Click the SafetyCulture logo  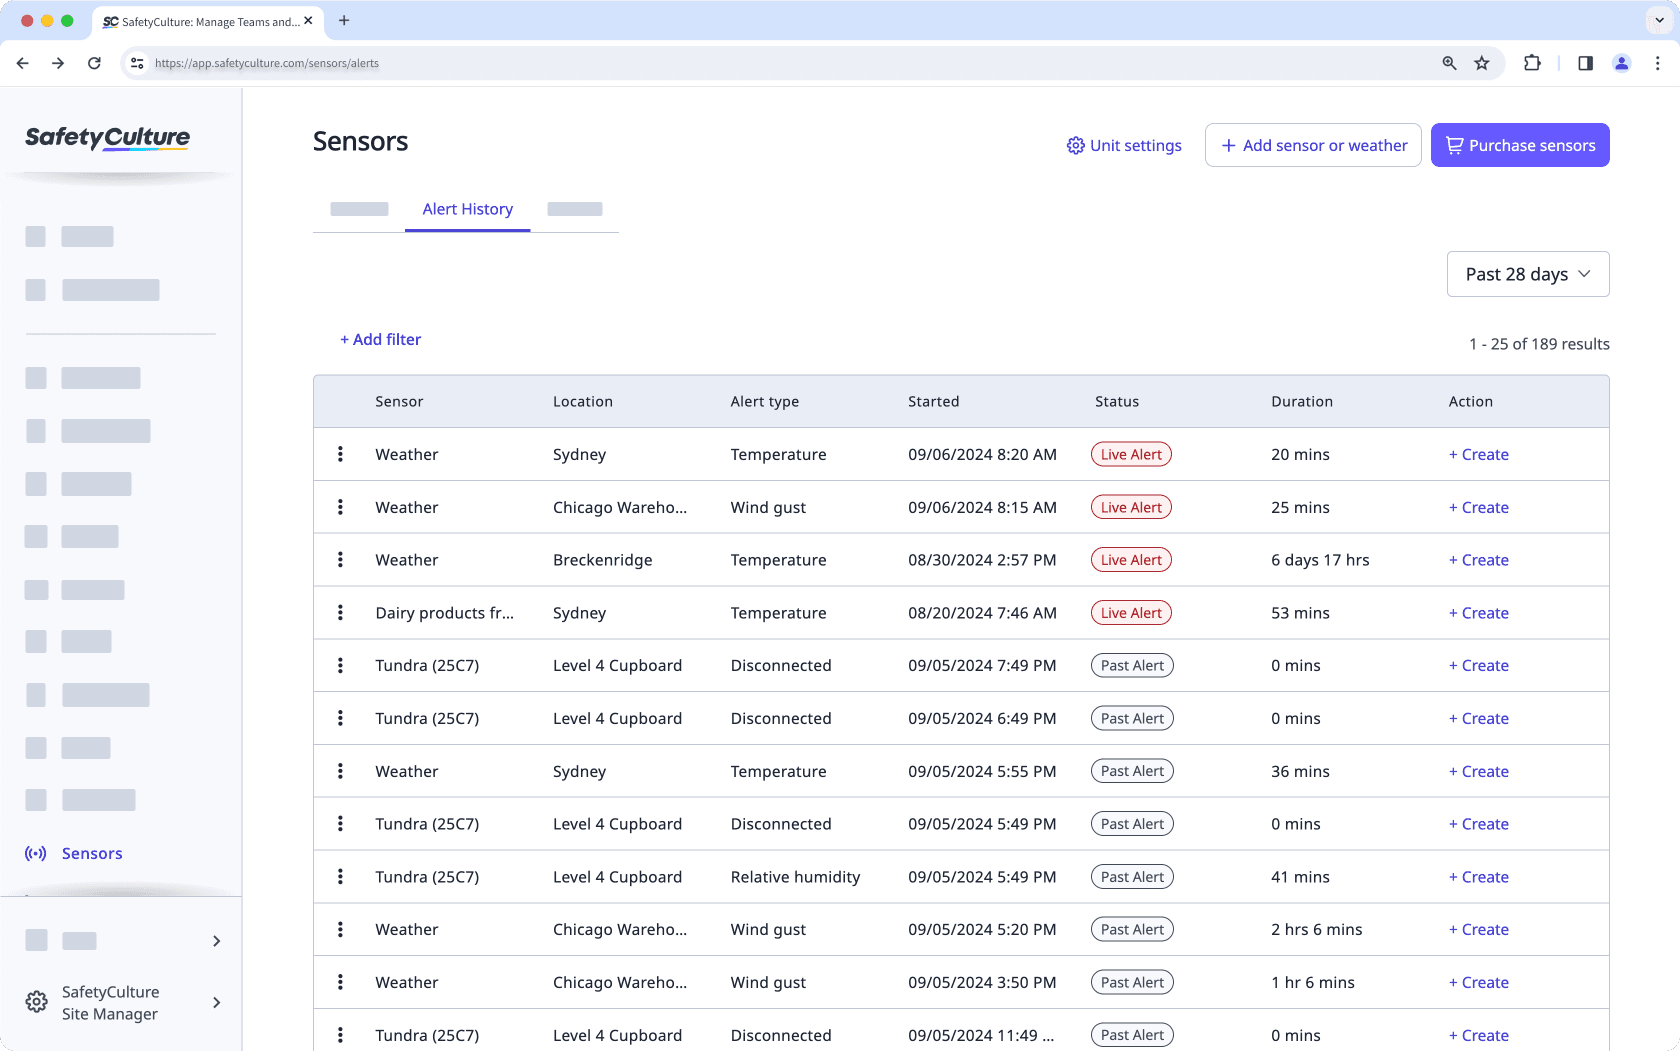pyautogui.click(x=107, y=138)
